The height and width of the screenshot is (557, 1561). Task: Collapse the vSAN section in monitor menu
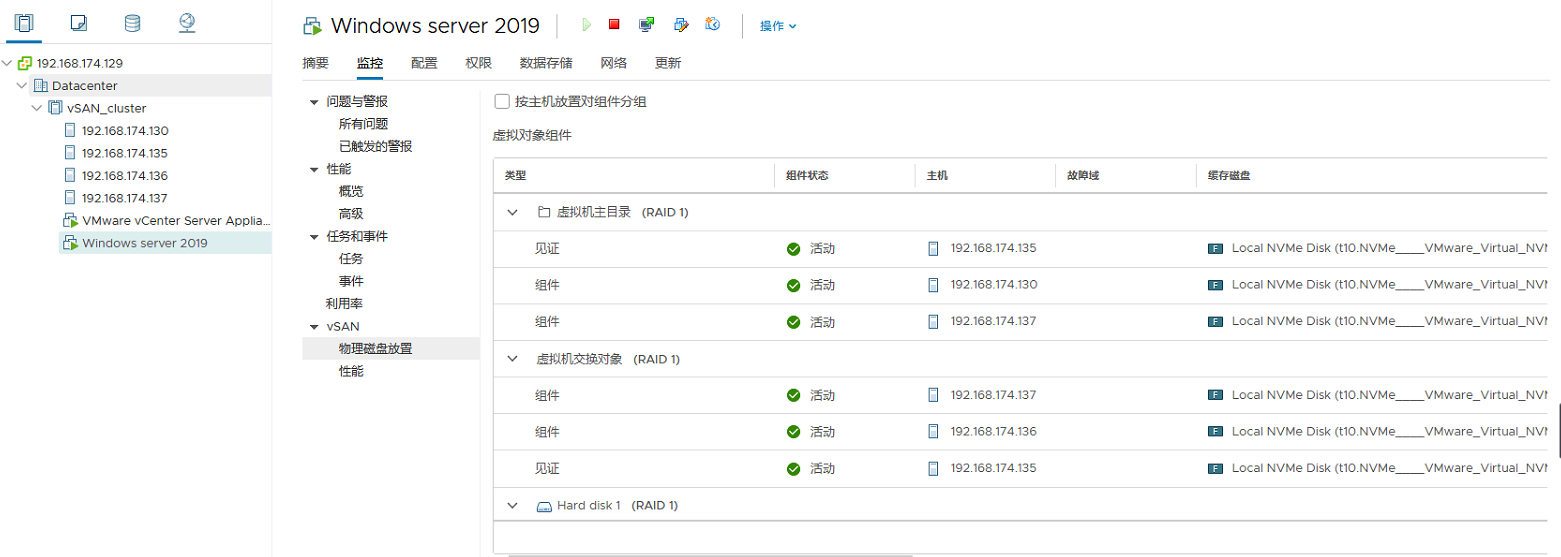coord(315,327)
